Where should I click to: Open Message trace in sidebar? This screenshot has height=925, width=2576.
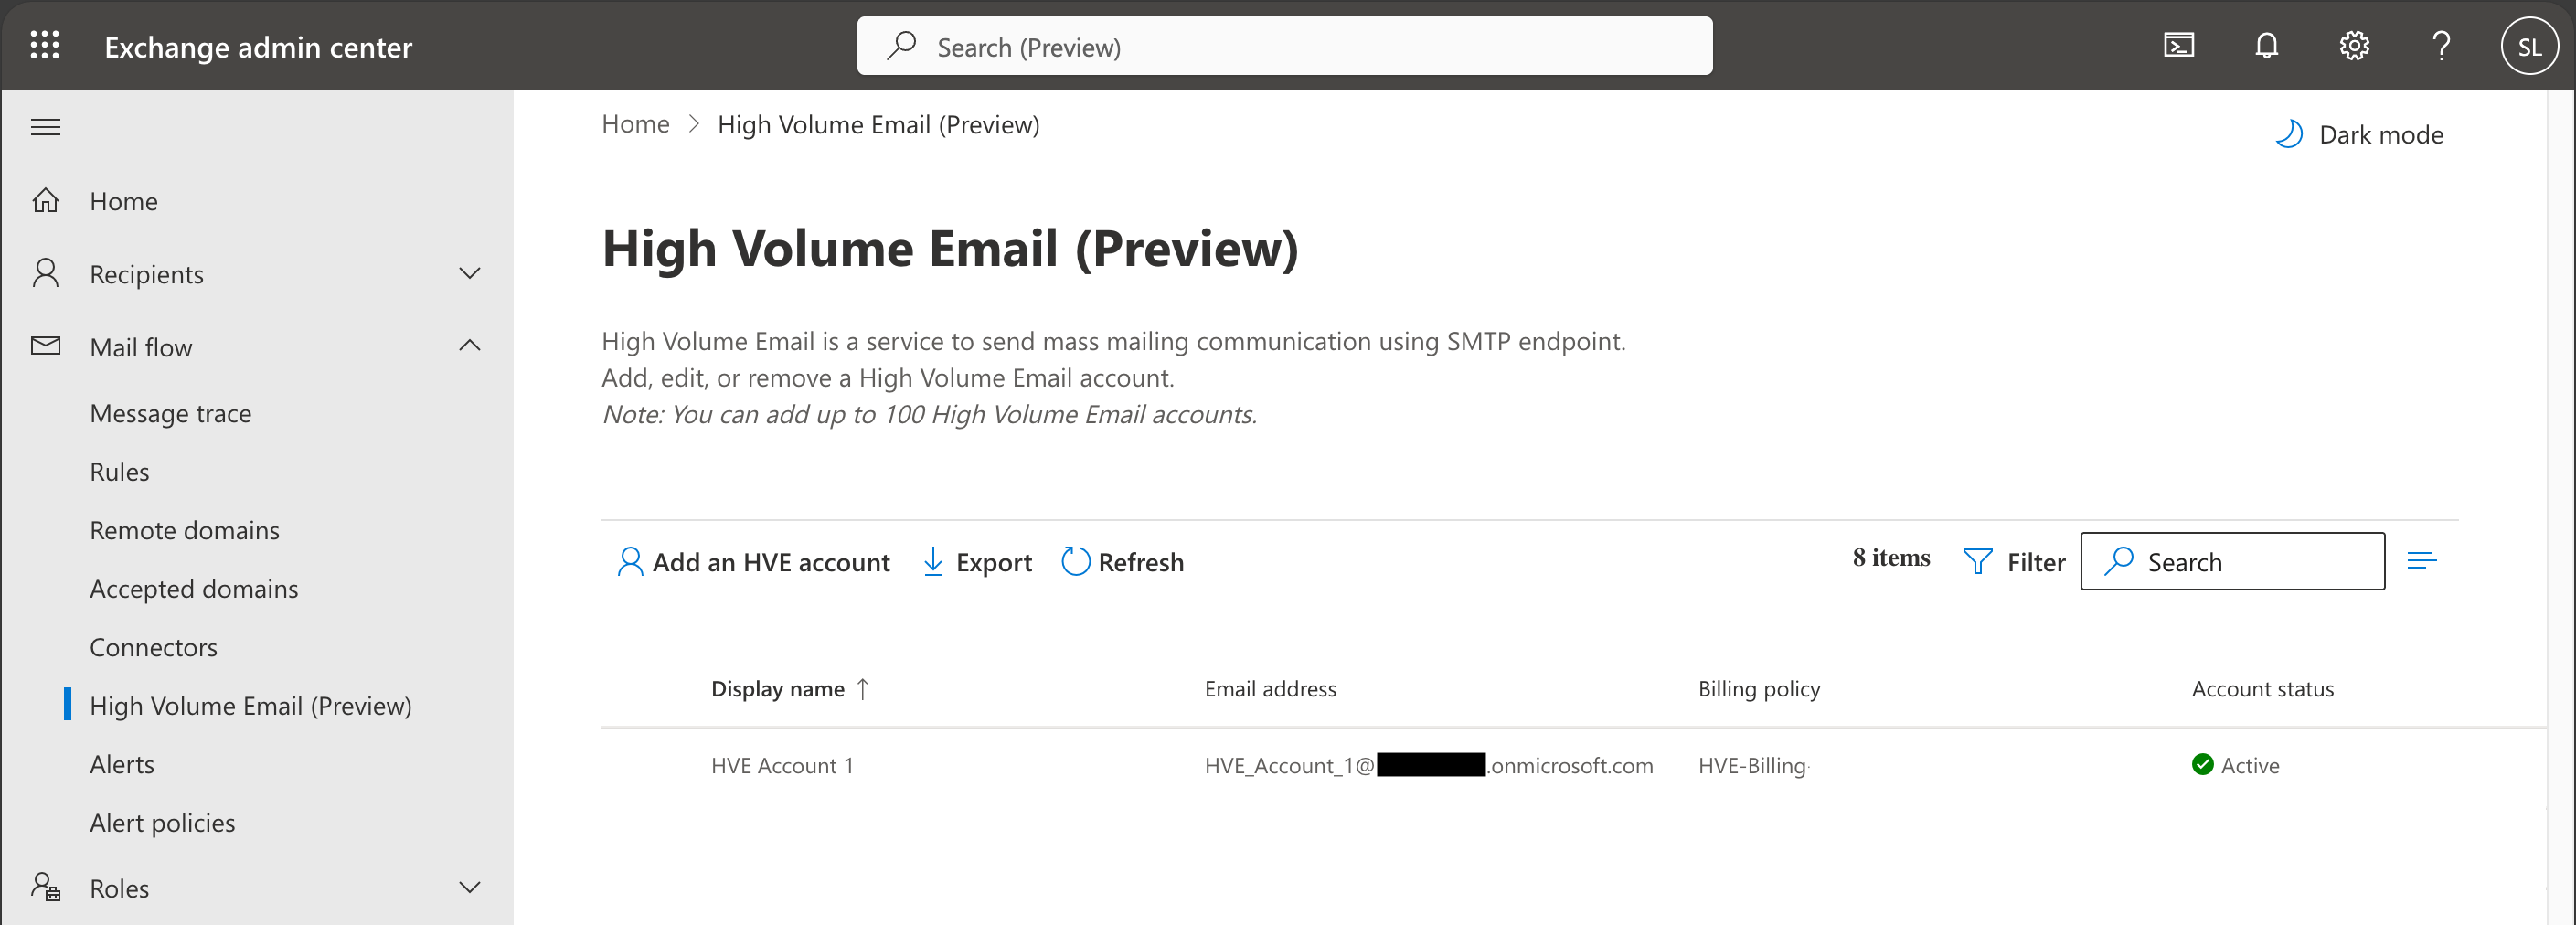(170, 413)
